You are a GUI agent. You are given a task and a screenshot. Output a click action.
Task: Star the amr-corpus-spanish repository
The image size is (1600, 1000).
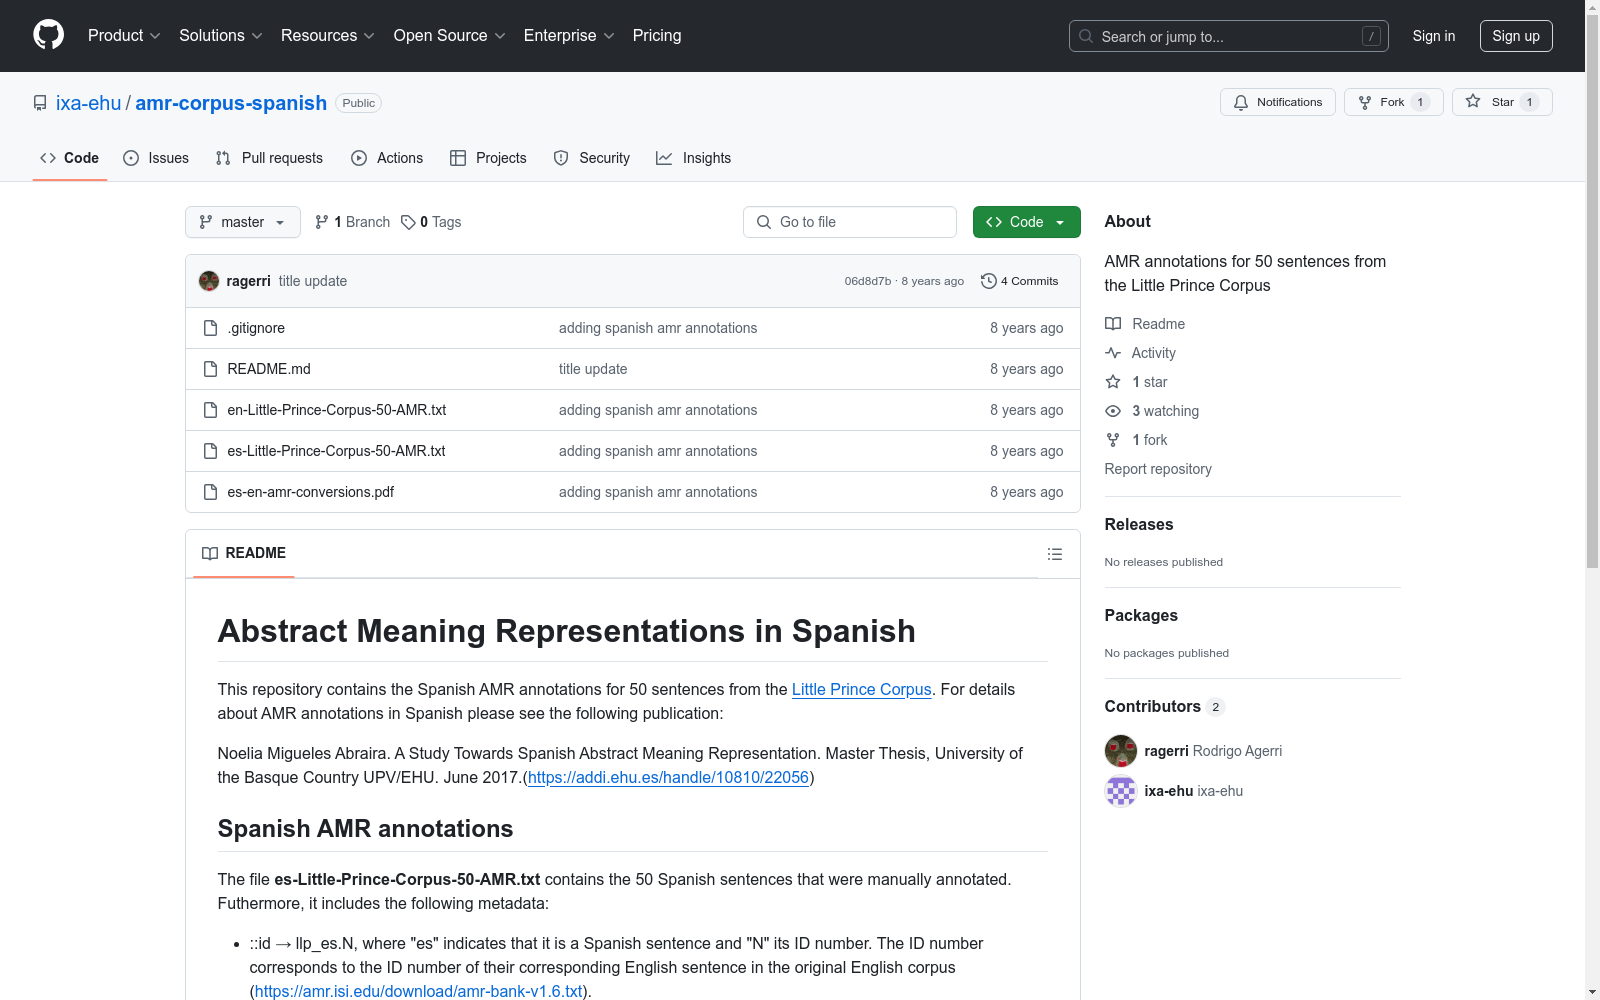click(x=1501, y=102)
